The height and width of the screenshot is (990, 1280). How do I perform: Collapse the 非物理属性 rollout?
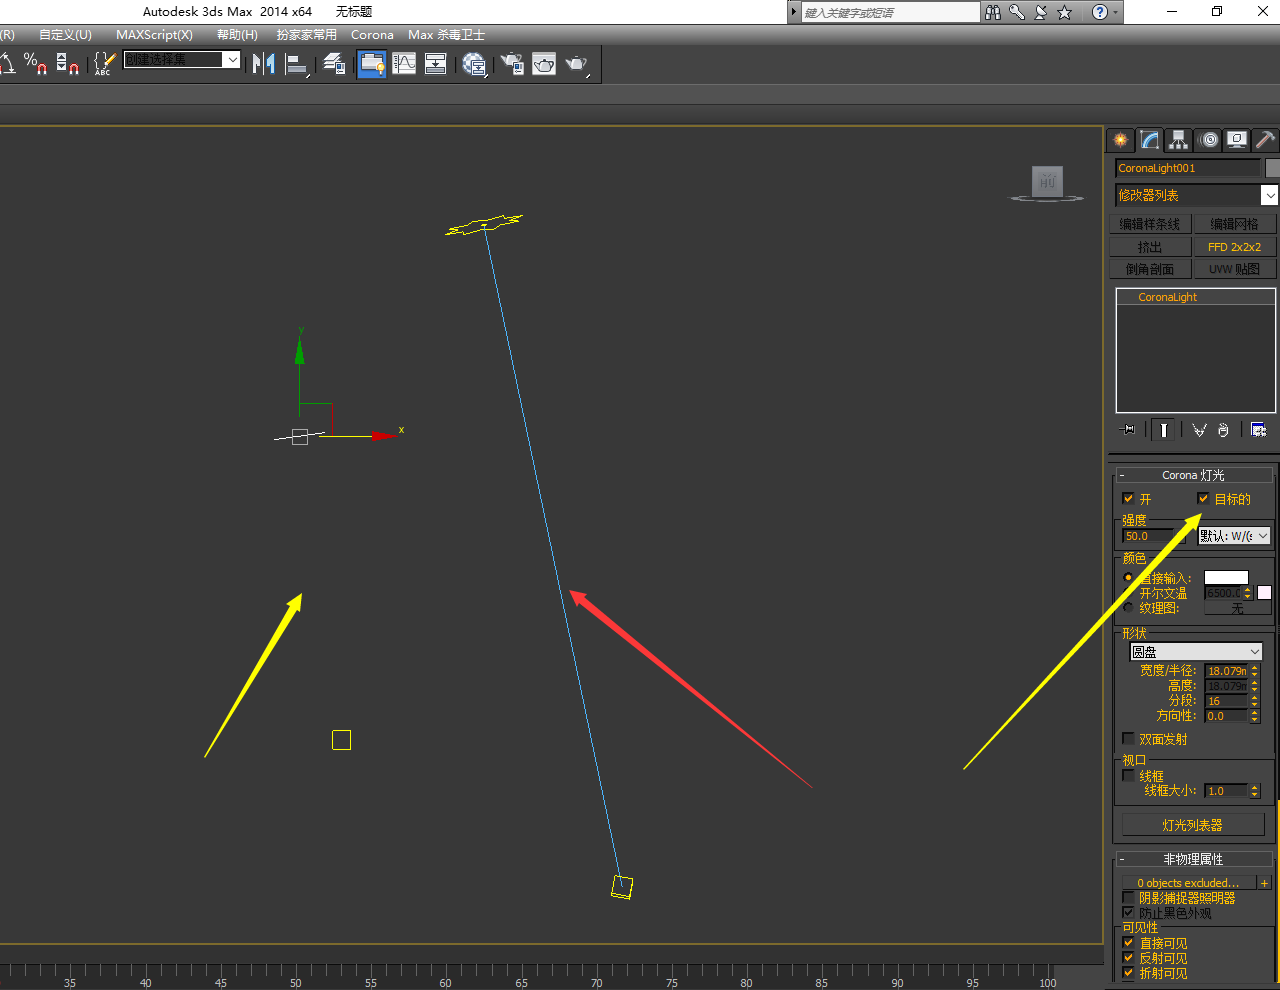click(1194, 859)
